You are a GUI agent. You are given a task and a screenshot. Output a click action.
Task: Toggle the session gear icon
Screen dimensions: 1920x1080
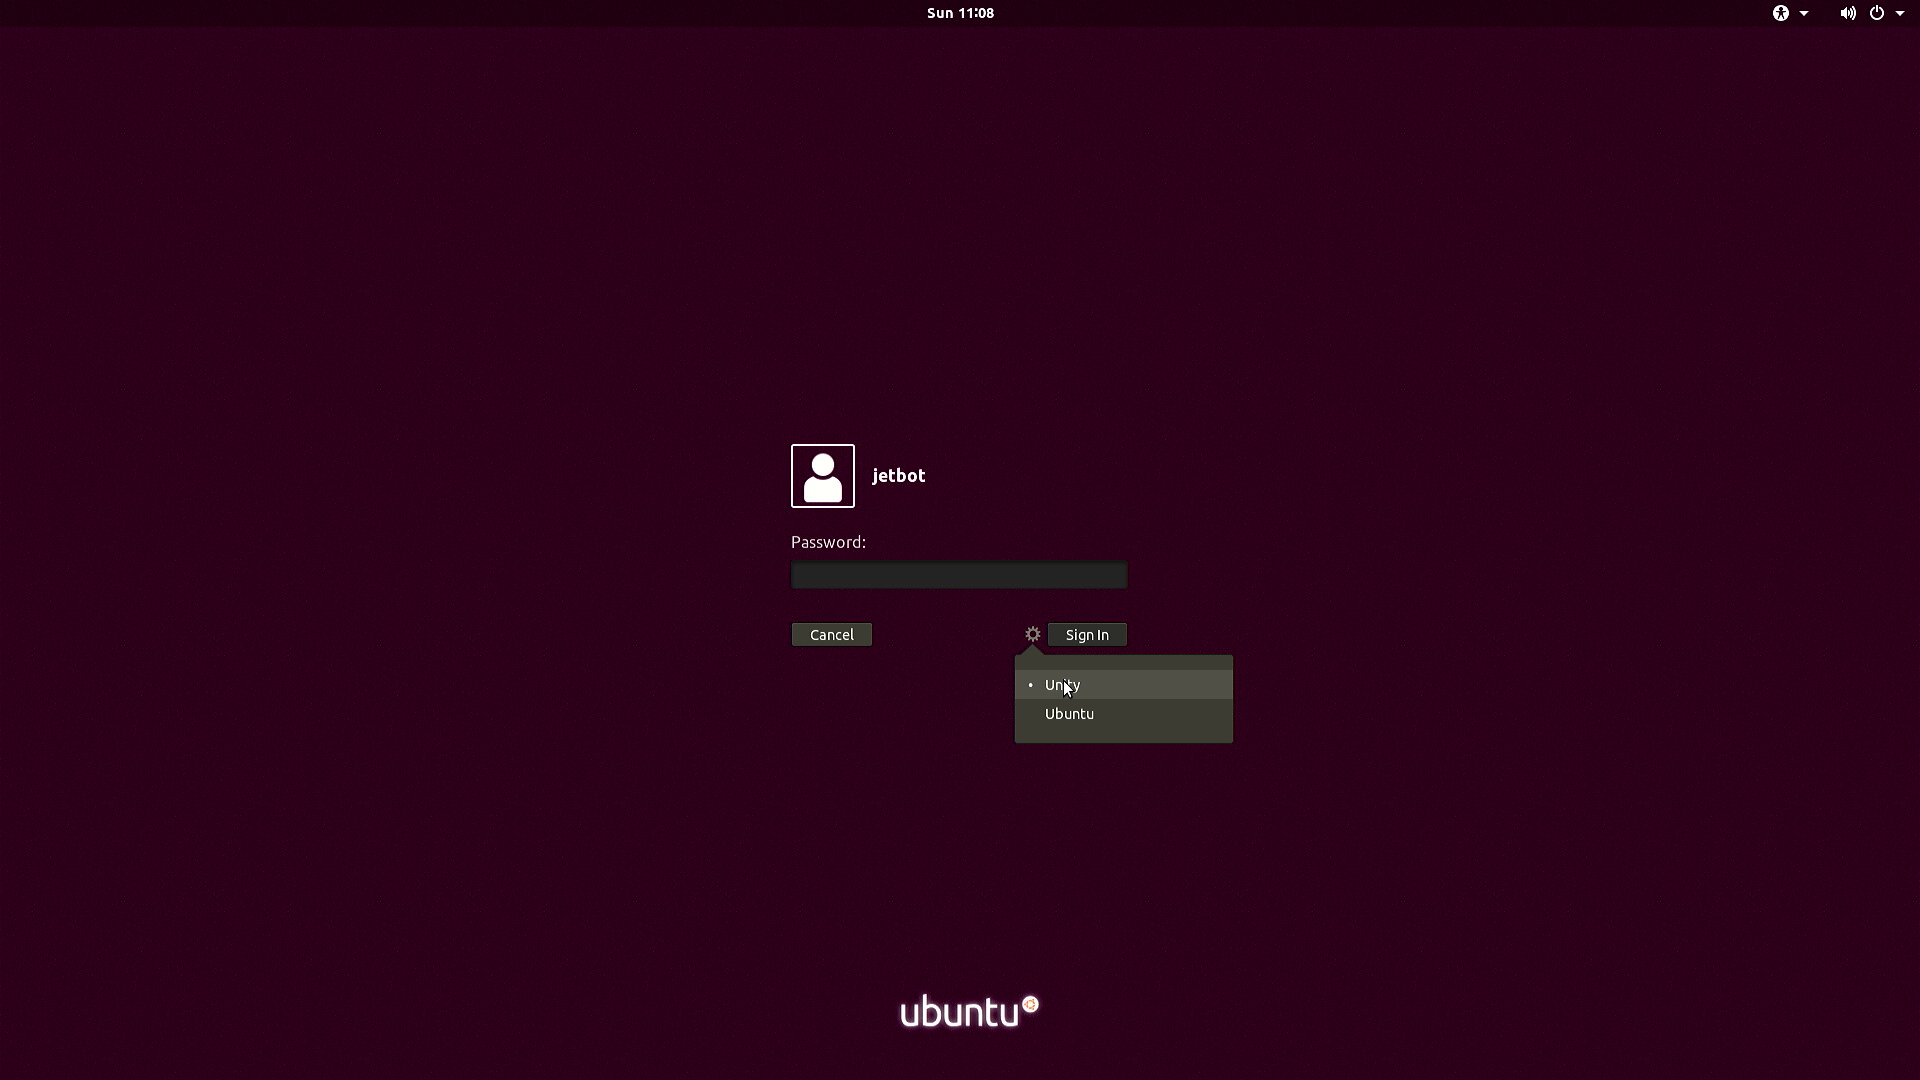click(1033, 634)
